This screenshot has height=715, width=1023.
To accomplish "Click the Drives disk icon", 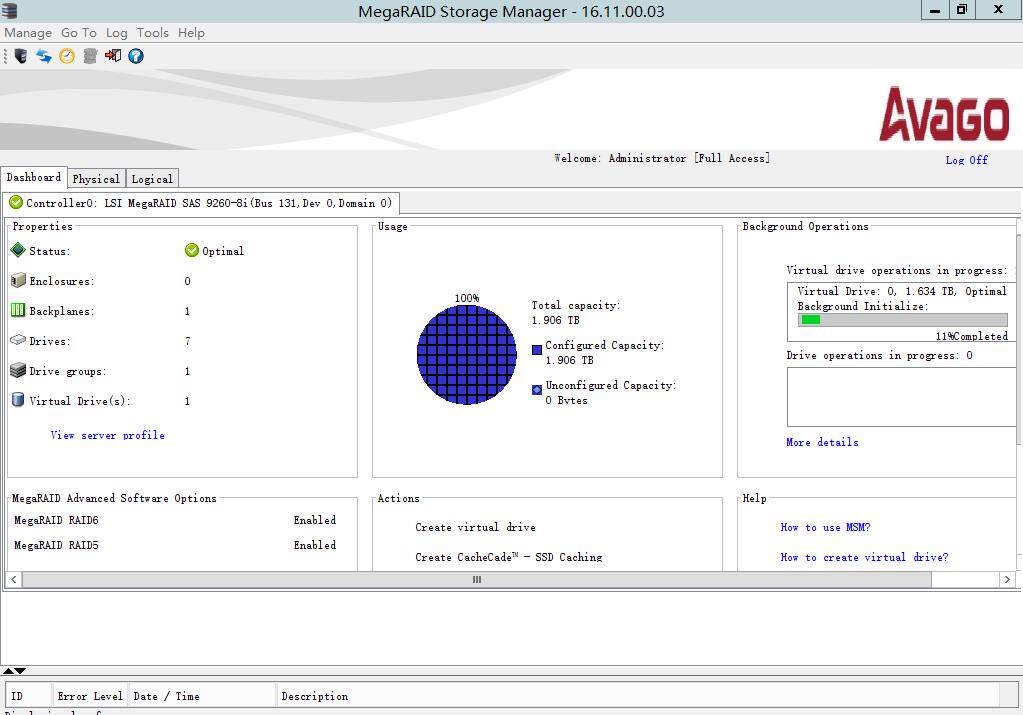I will (18, 340).
